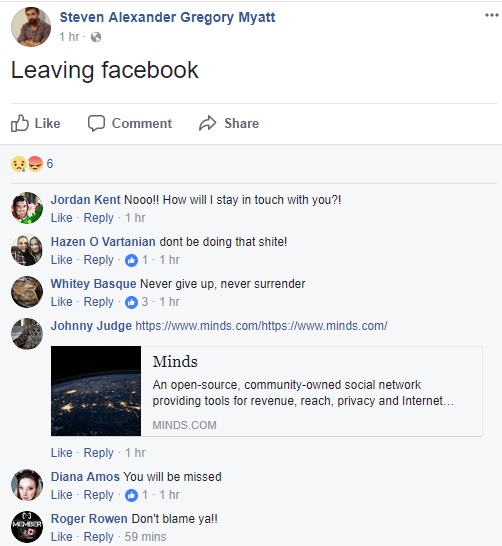Click the sad reaction emoji
Image resolution: width=502 pixels, height=546 pixels.
[19, 164]
